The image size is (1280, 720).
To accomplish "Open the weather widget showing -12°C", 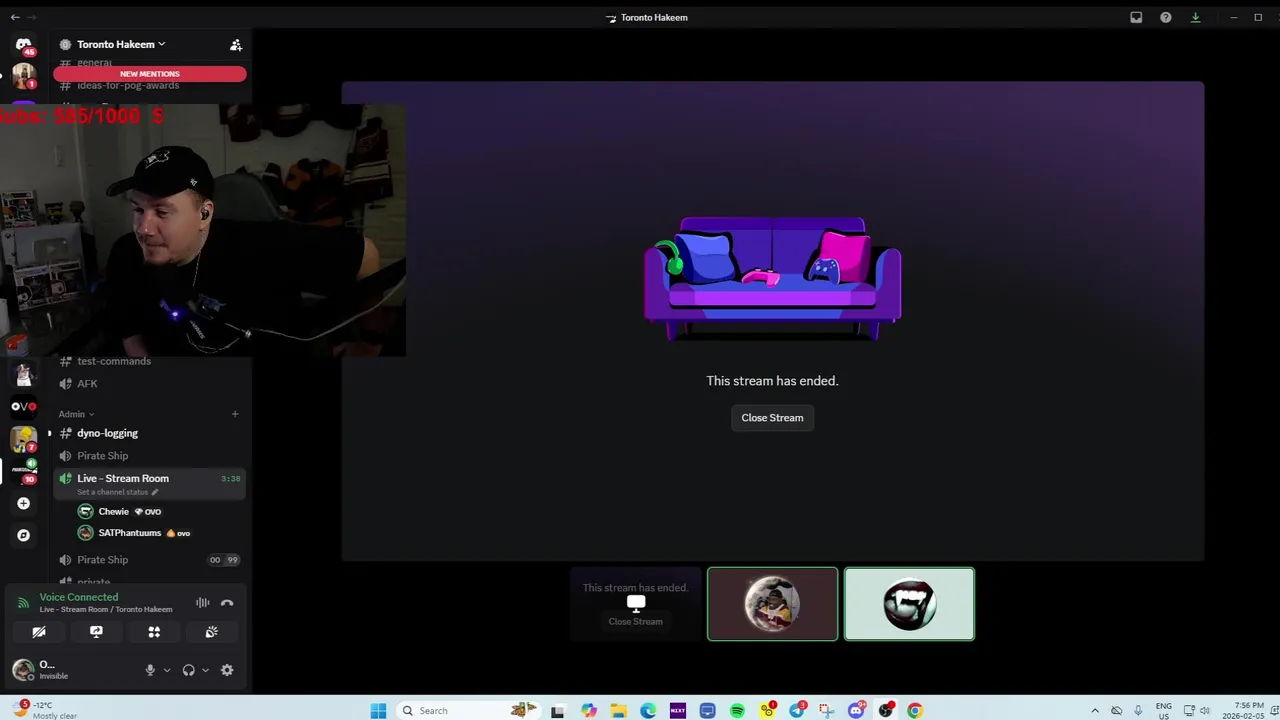I will tap(46, 710).
